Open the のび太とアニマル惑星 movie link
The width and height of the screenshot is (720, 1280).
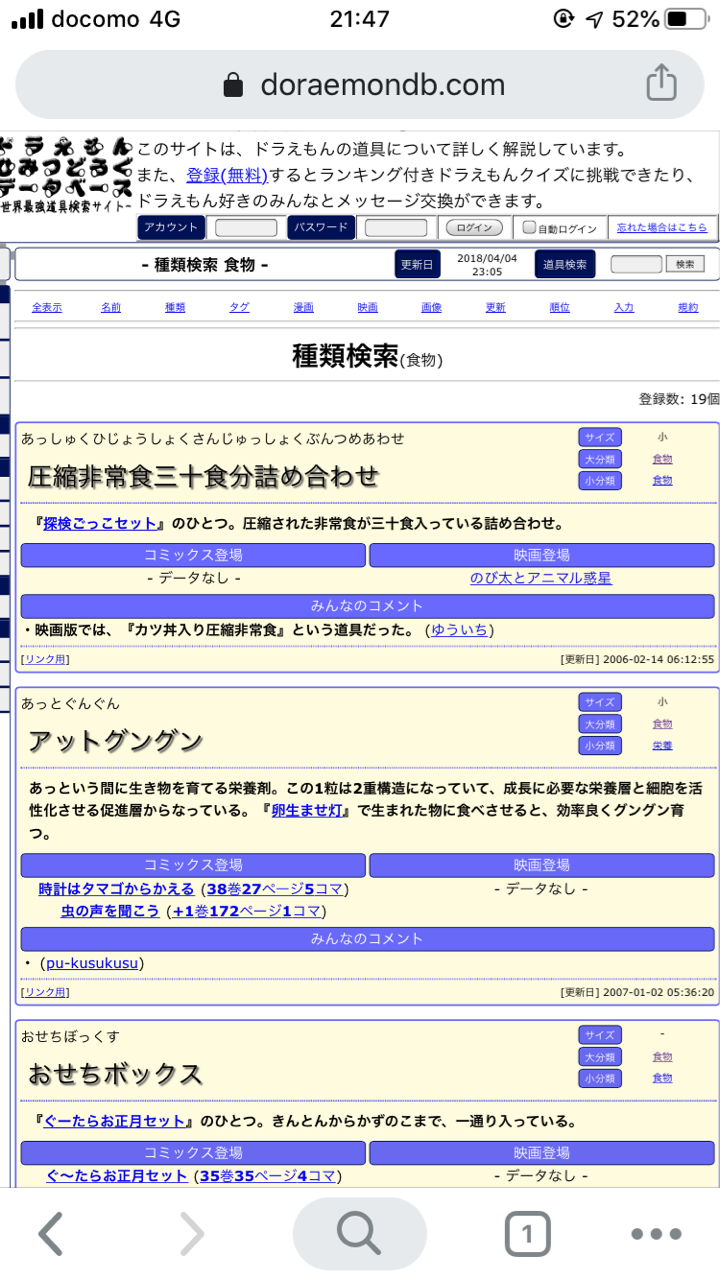[x=541, y=578]
